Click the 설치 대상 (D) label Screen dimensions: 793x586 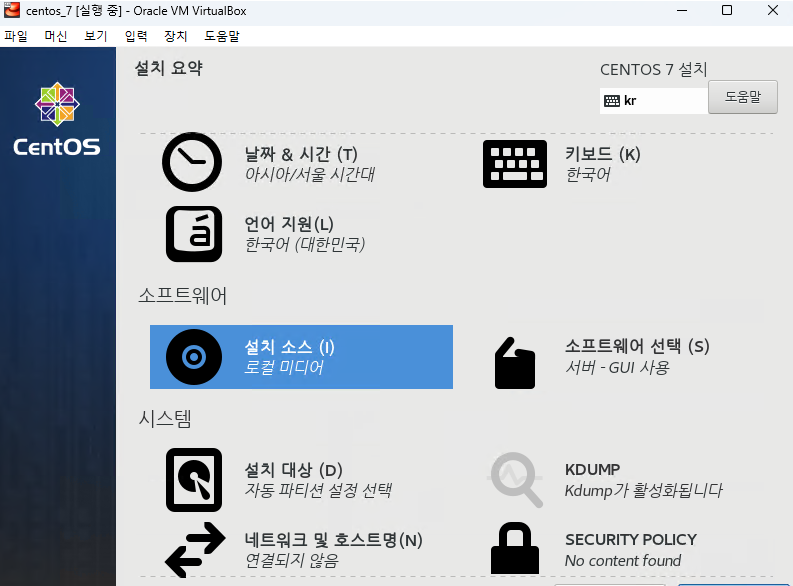coord(293,470)
